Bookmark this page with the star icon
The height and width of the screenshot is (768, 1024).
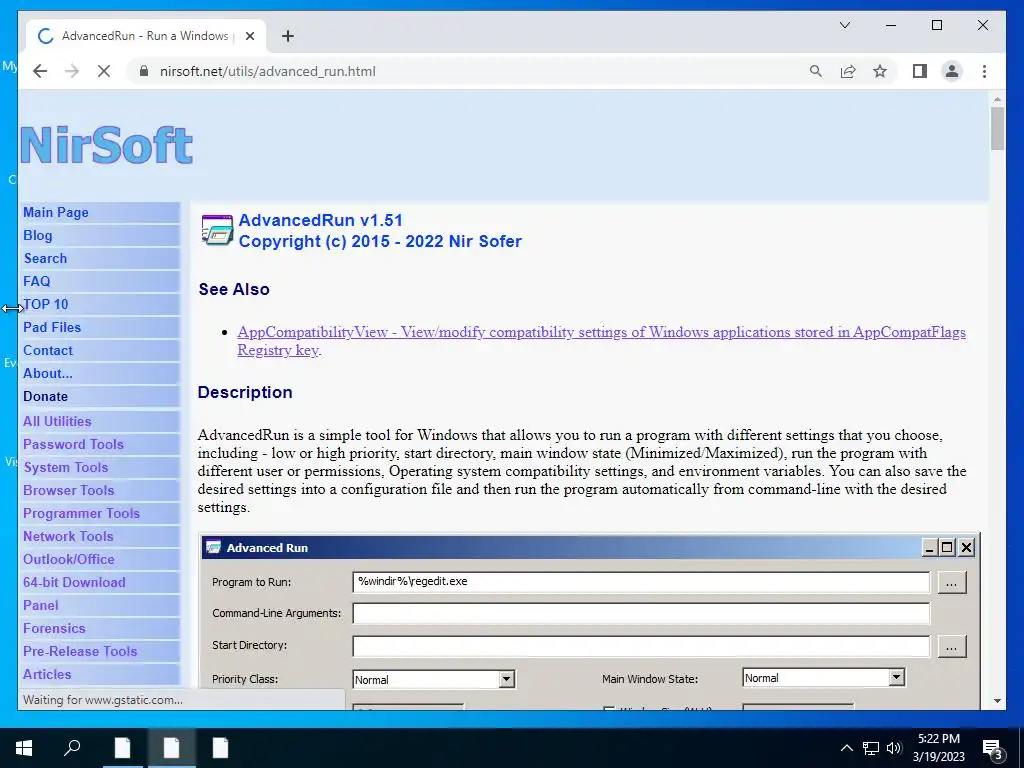tap(880, 71)
